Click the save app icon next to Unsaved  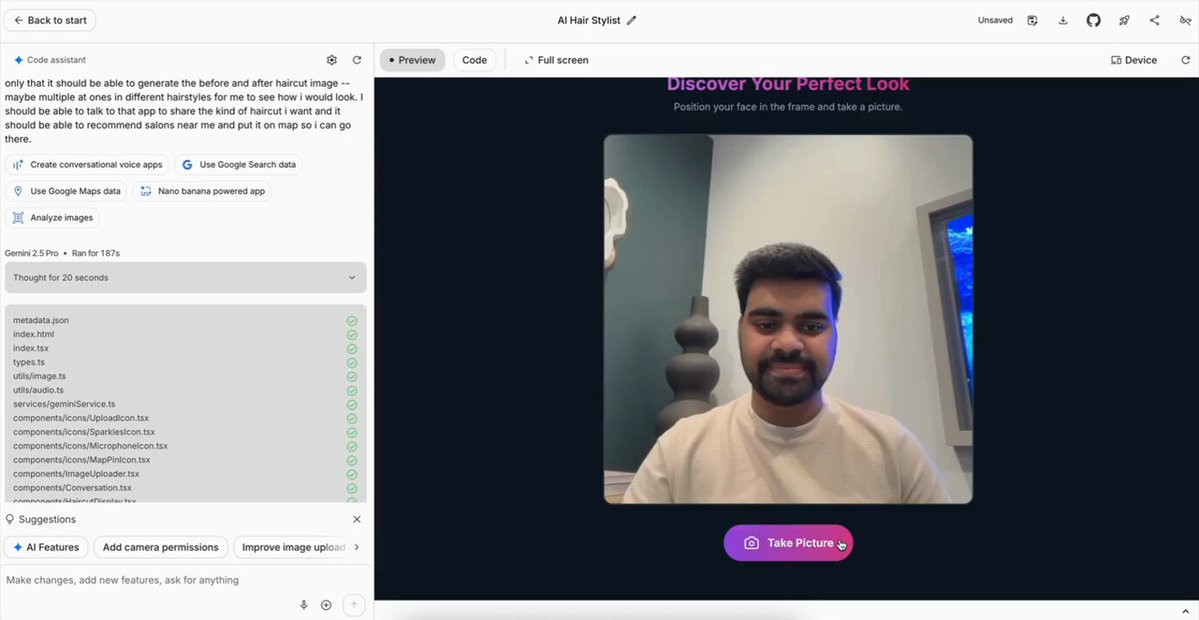(1032, 21)
